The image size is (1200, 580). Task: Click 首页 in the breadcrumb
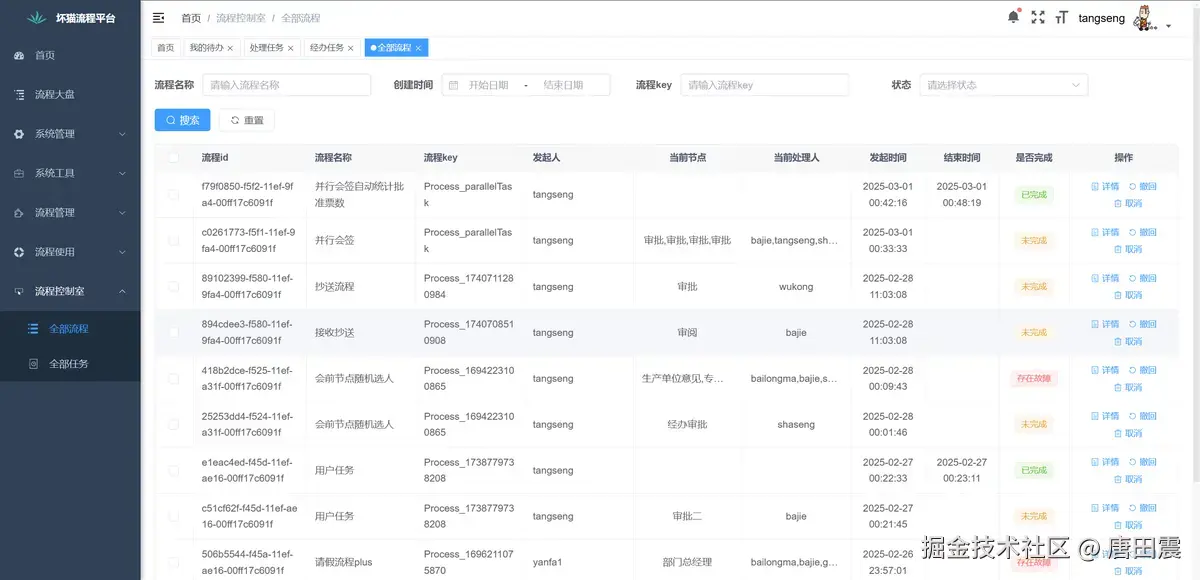(190, 18)
